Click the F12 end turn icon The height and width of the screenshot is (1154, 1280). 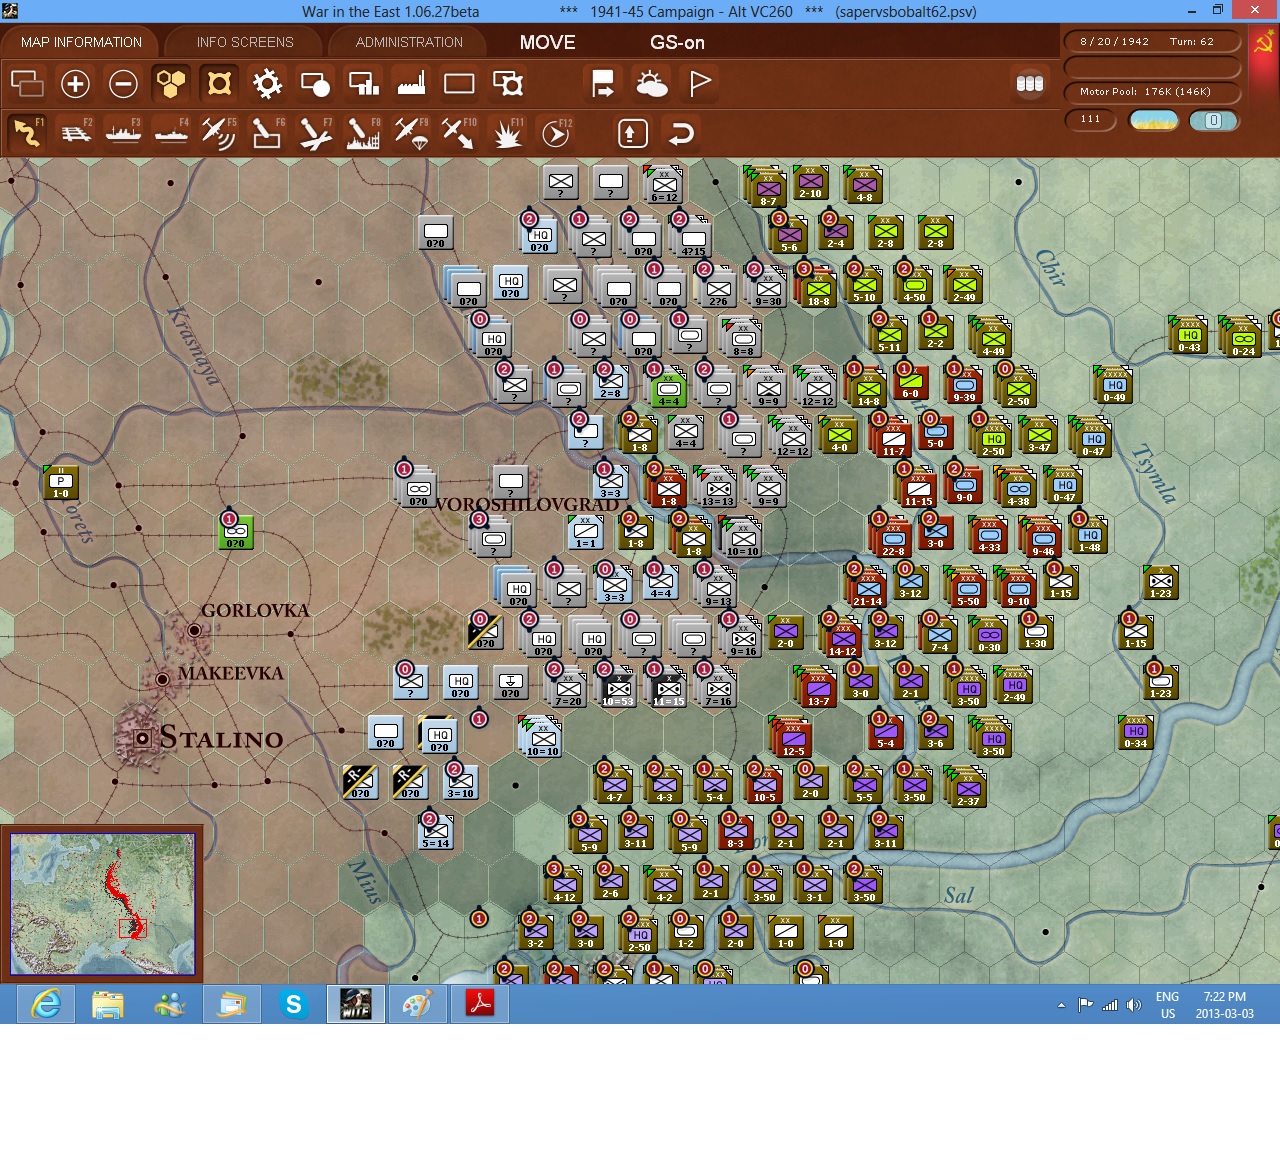[556, 132]
